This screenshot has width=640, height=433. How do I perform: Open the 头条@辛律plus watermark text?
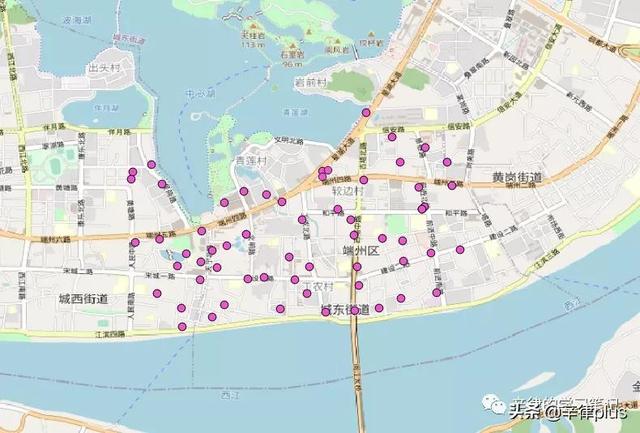[568, 408]
